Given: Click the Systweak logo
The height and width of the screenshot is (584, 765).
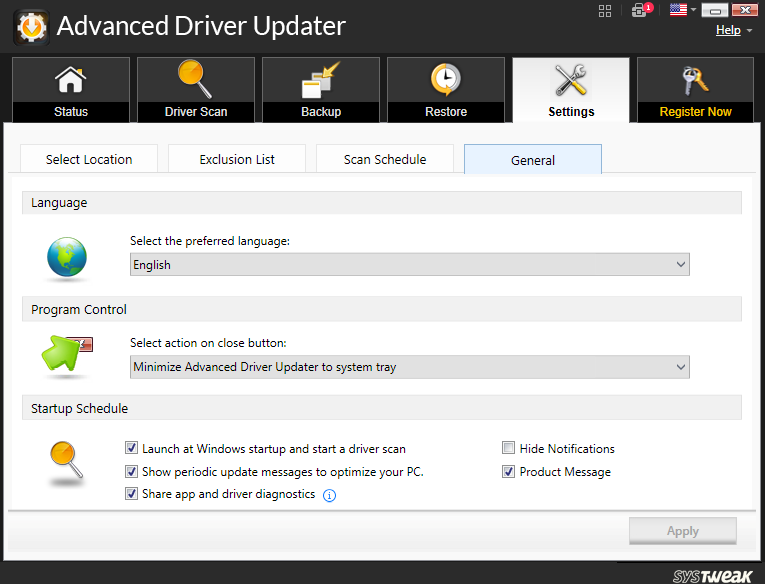Looking at the screenshot, I should pyautogui.click(x=712, y=576).
